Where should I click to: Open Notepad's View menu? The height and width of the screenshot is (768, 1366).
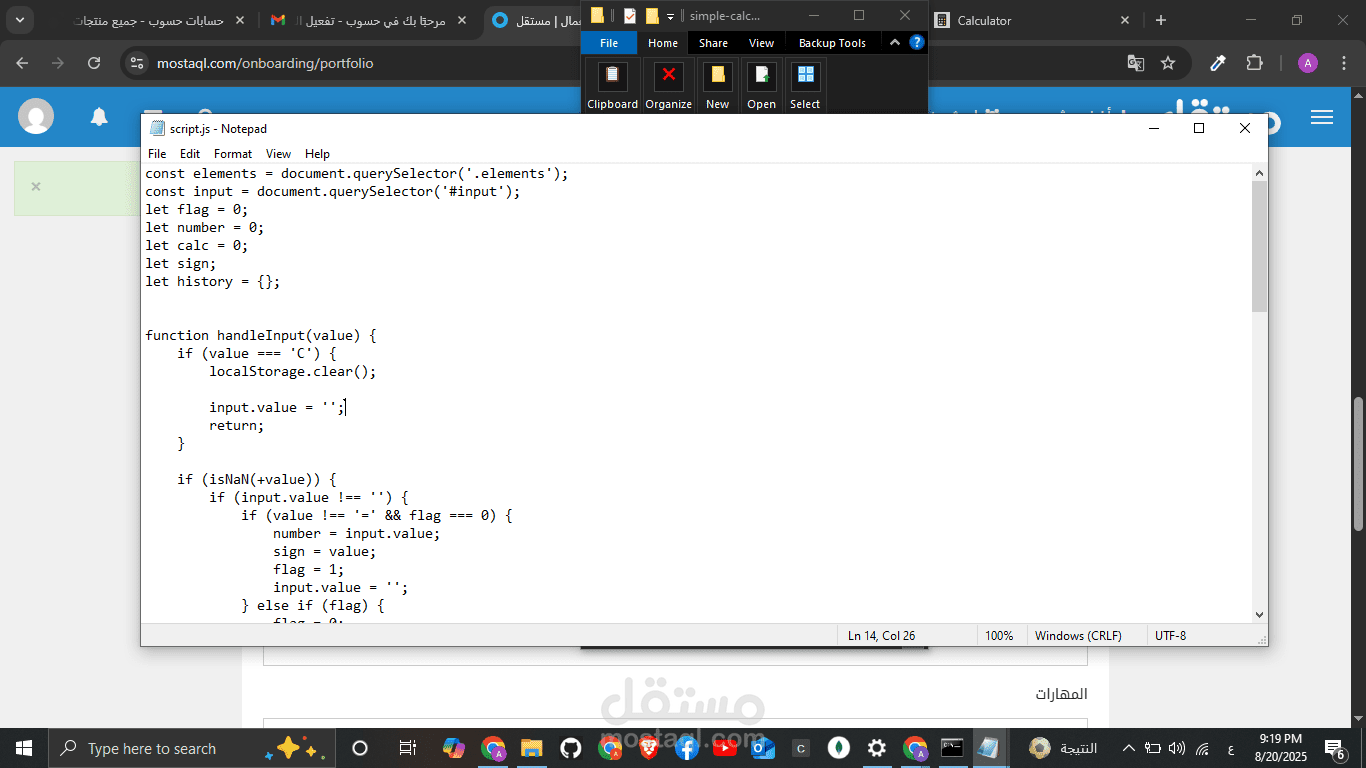point(278,154)
